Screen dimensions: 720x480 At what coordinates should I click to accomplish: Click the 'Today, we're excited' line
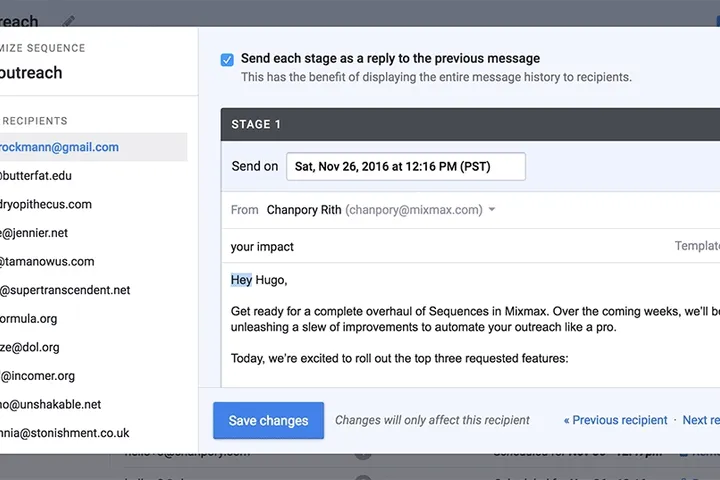click(x=399, y=358)
